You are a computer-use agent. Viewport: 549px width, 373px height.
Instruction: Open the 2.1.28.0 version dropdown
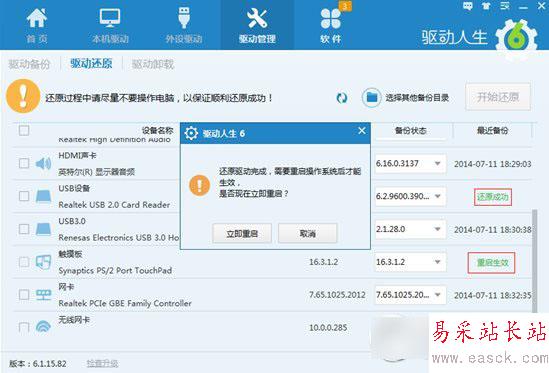tap(410, 229)
